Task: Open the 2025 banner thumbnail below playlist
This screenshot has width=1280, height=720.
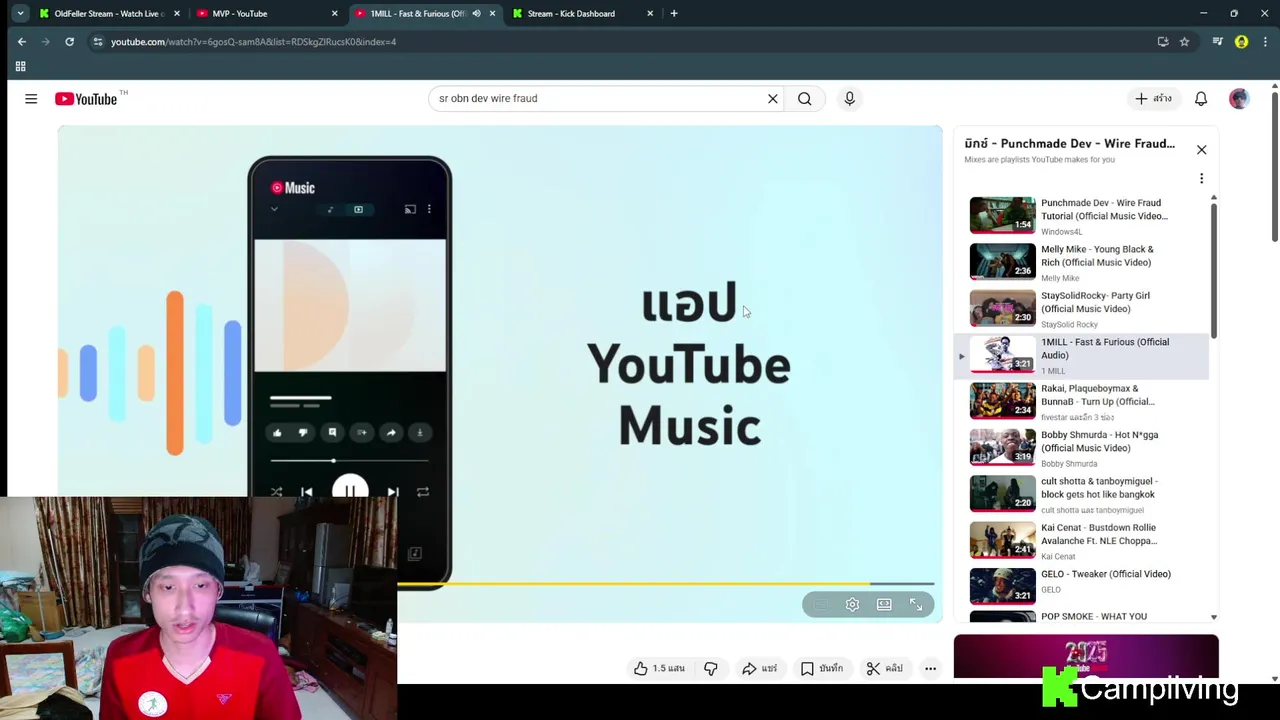Action: [1086, 656]
